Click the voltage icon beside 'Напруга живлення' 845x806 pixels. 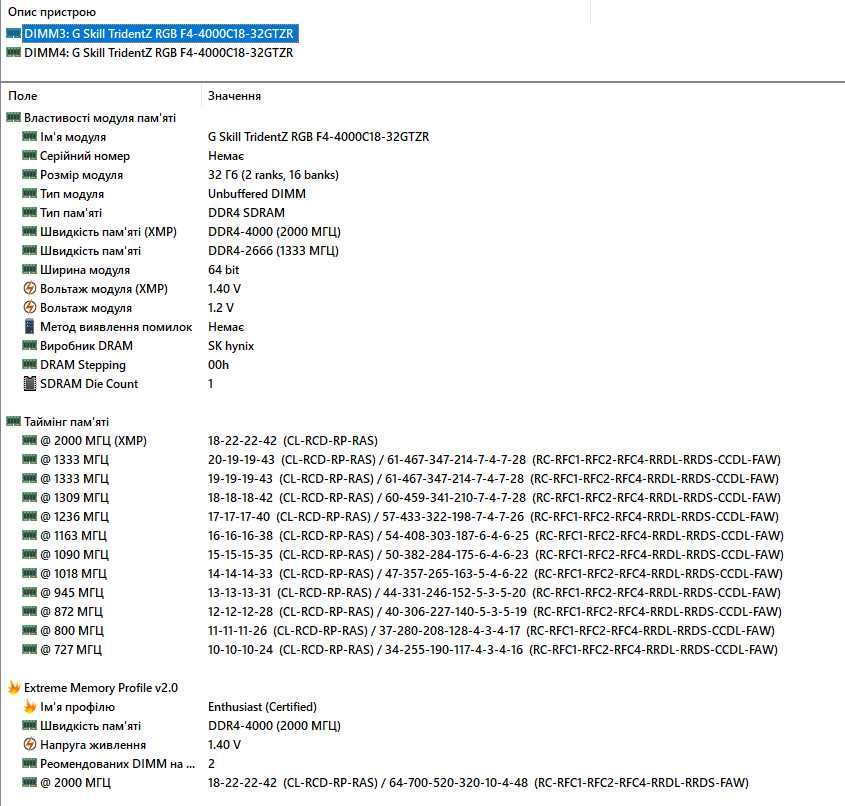[x=30, y=744]
